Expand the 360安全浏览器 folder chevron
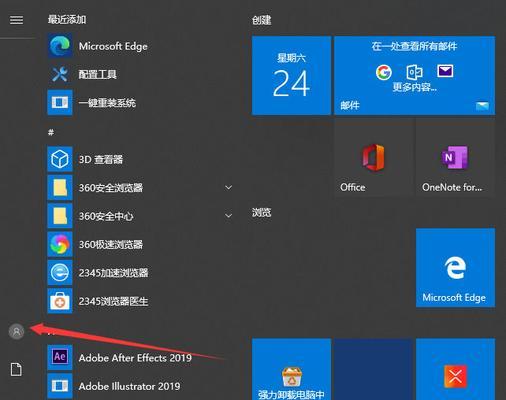Screen dimensions: 506x400 (229, 187)
